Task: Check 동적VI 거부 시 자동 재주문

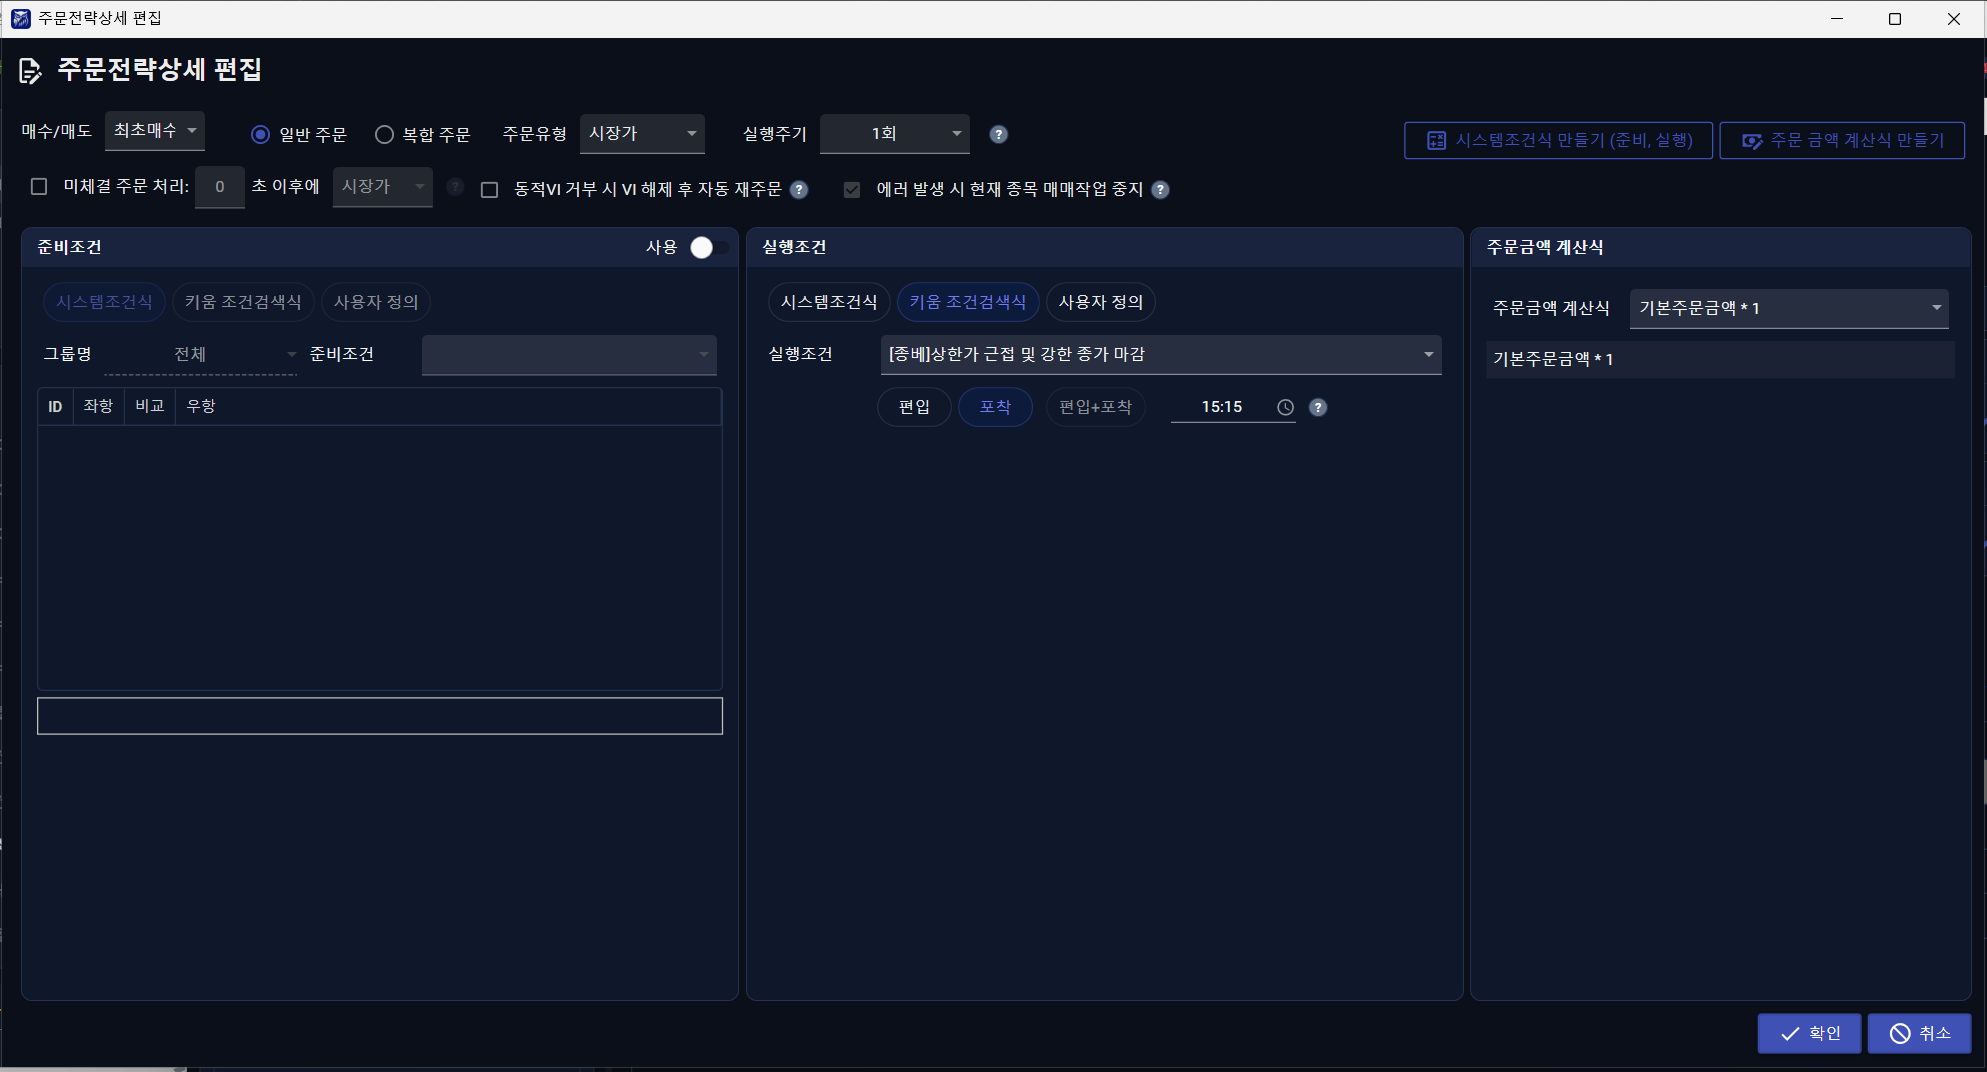Action: (489, 189)
